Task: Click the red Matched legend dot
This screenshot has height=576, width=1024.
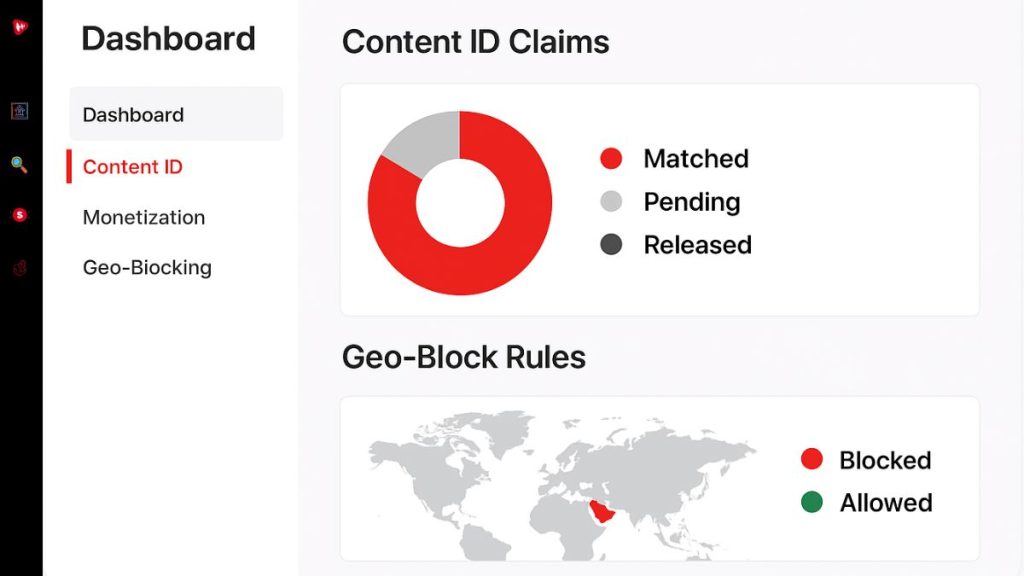Action: point(611,159)
